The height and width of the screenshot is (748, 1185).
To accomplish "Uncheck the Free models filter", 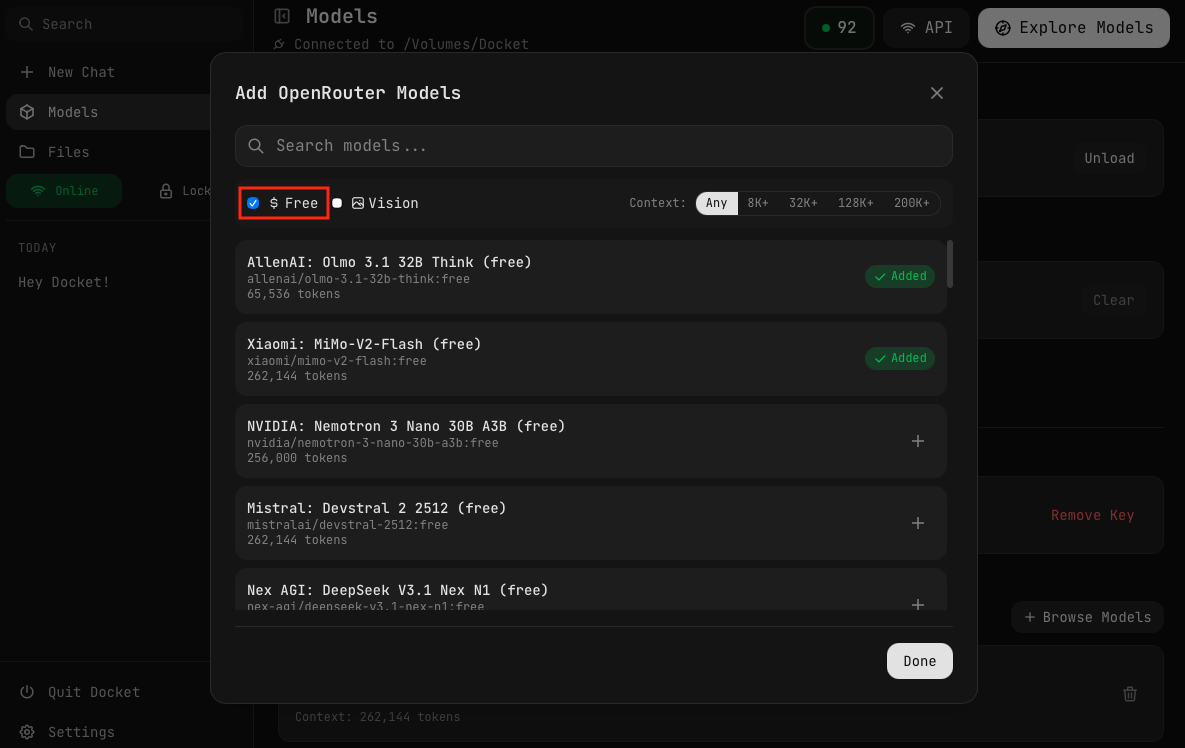I will pos(253,203).
